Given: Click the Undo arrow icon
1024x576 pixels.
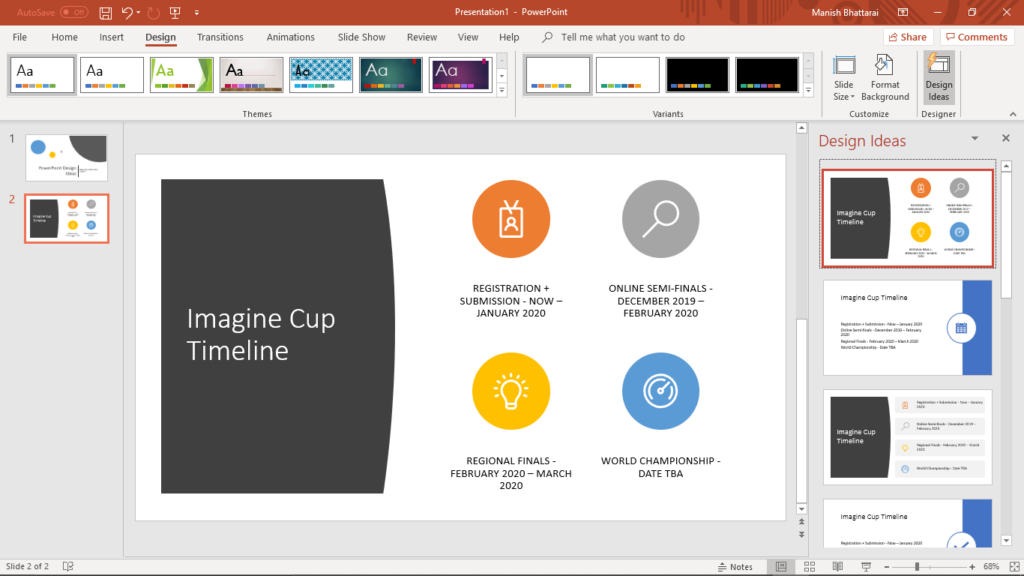Looking at the screenshot, I should (127, 12).
